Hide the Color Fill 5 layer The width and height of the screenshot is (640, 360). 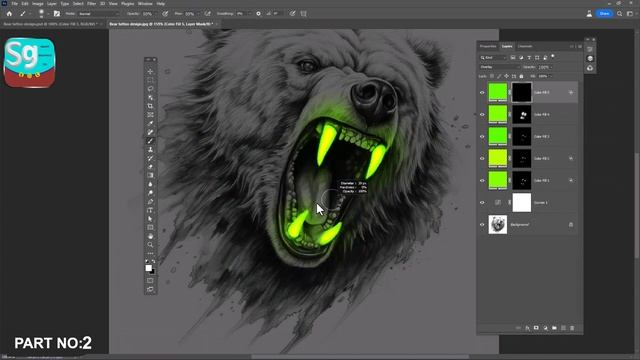coord(482,93)
